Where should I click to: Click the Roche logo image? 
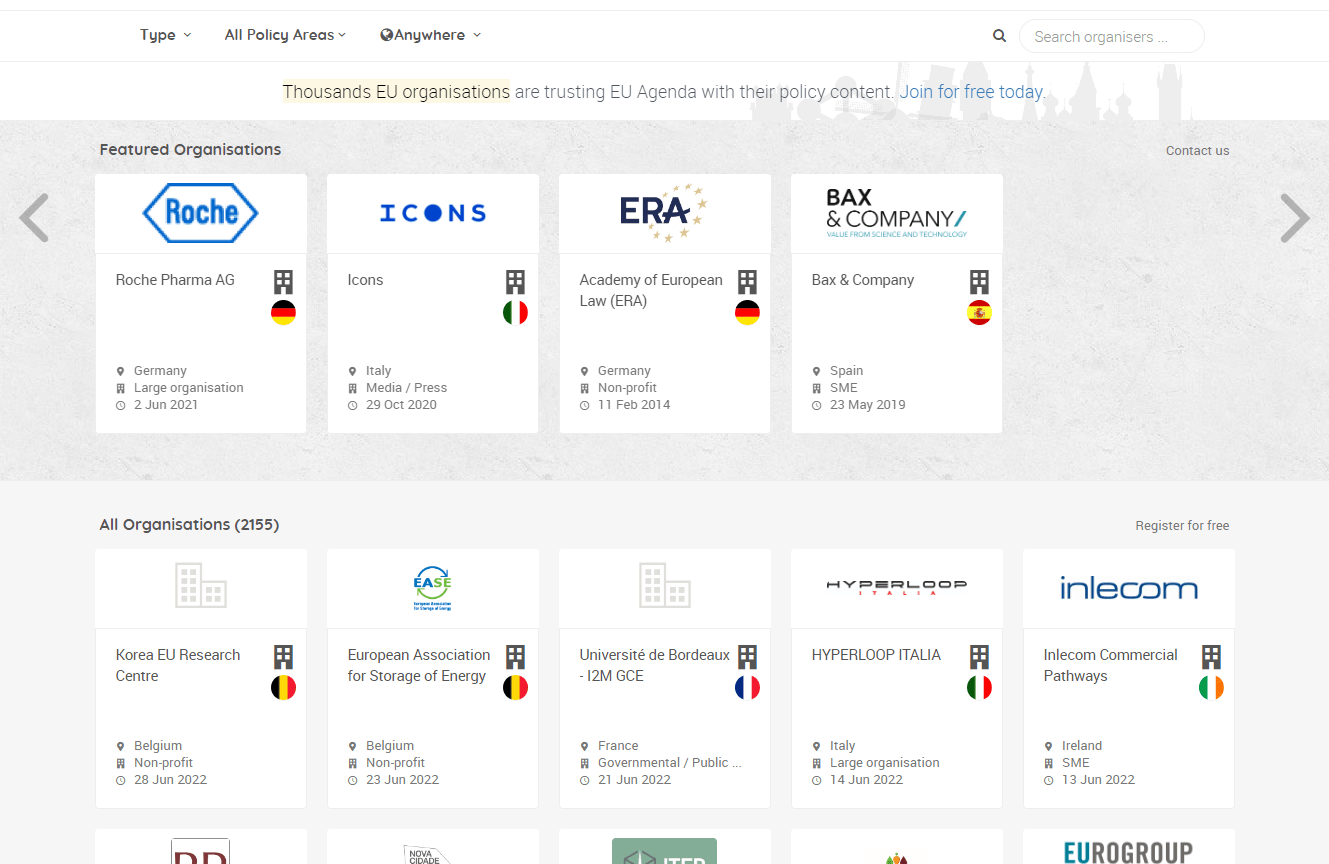pyautogui.click(x=201, y=213)
